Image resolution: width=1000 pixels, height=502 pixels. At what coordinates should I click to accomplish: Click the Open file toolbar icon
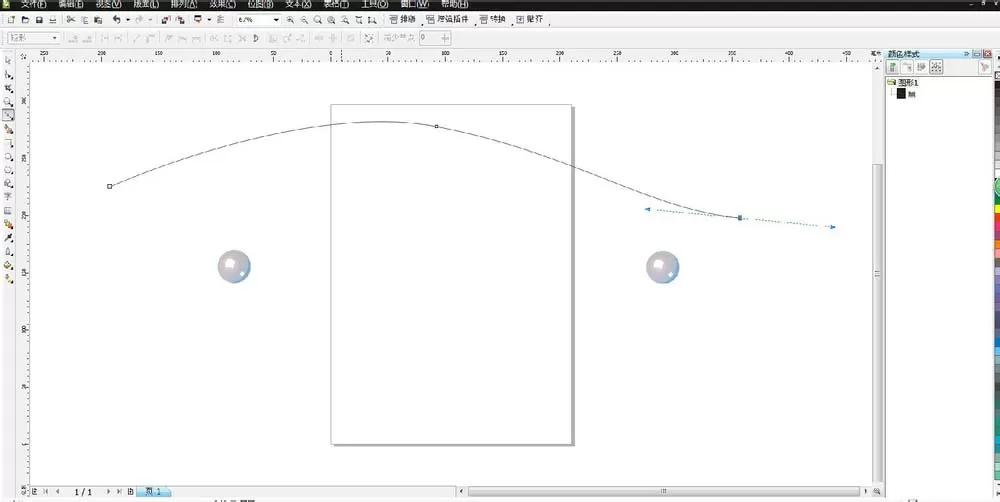[25, 20]
